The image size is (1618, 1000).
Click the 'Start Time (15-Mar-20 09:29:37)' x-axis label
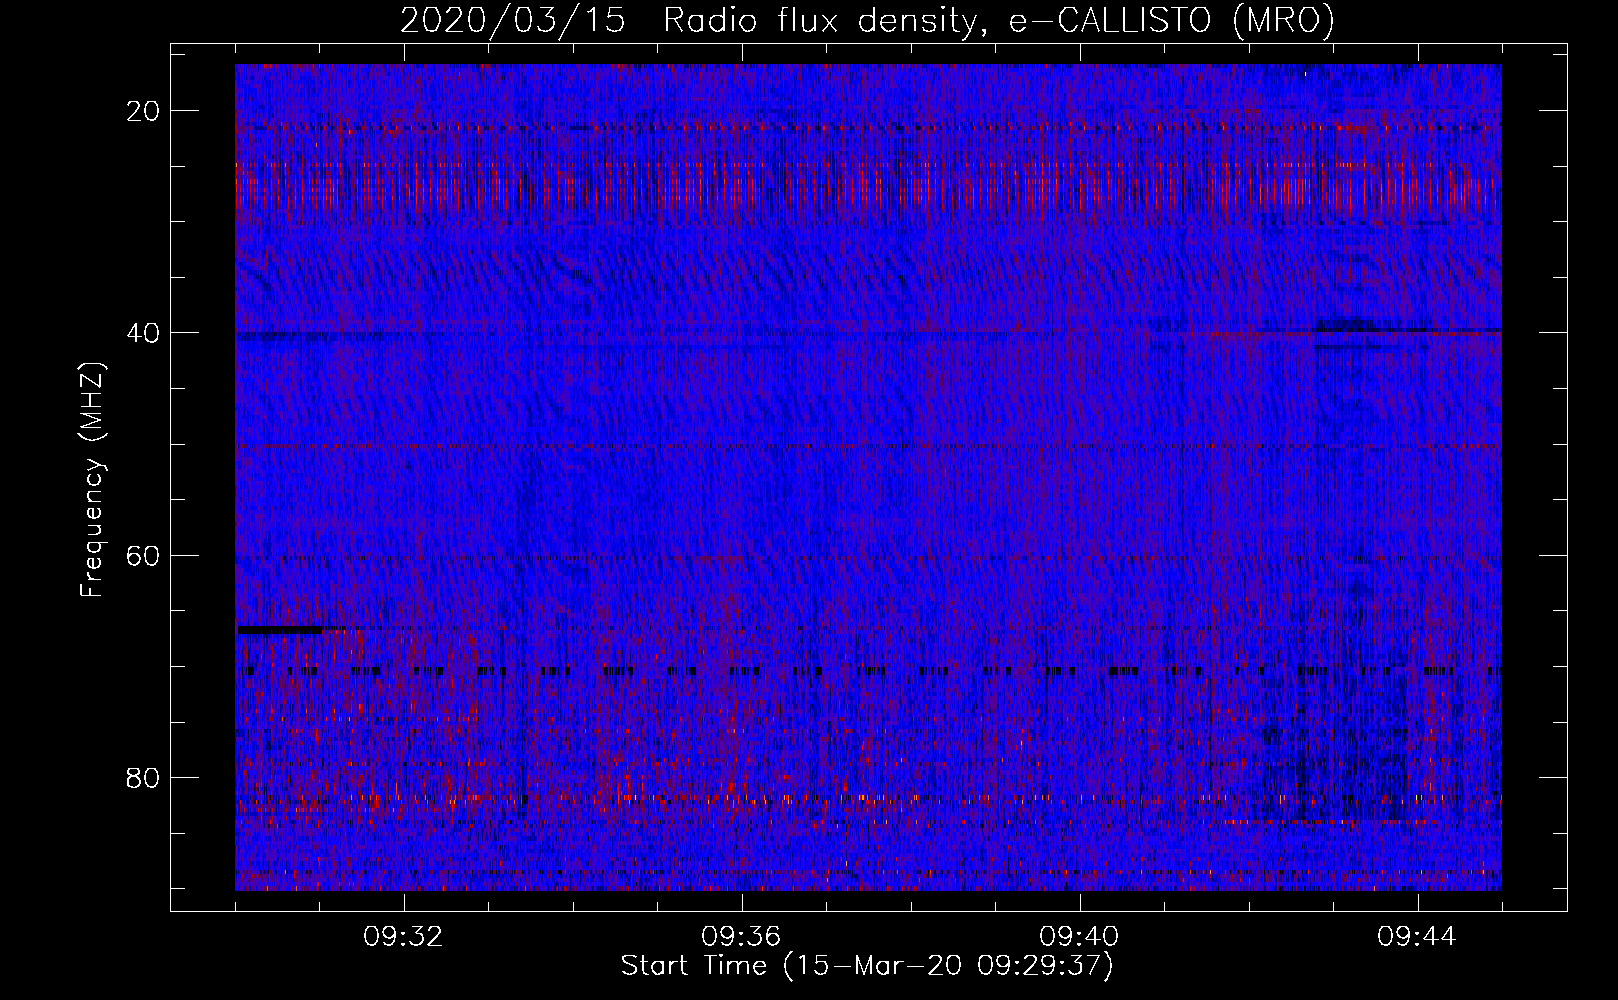click(867, 966)
